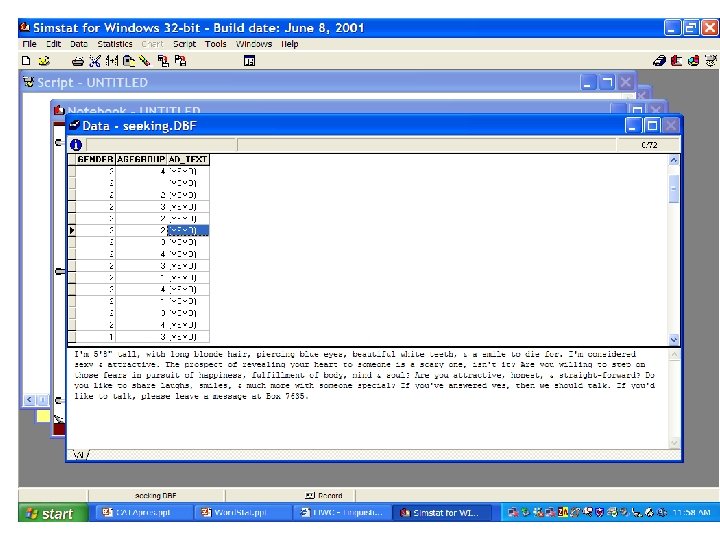Click seeking.DBF in the status bar
Viewport: 720px width, 540px height.
(156, 495)
